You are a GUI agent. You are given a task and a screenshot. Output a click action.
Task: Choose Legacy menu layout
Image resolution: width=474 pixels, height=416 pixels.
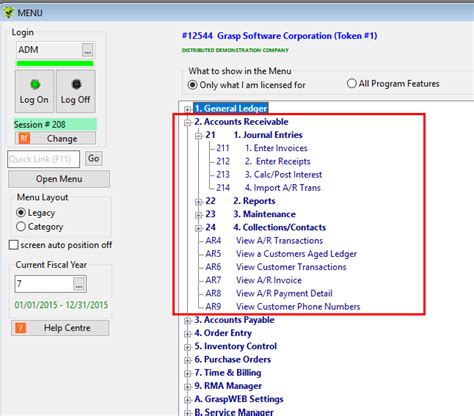click(21, 212)
